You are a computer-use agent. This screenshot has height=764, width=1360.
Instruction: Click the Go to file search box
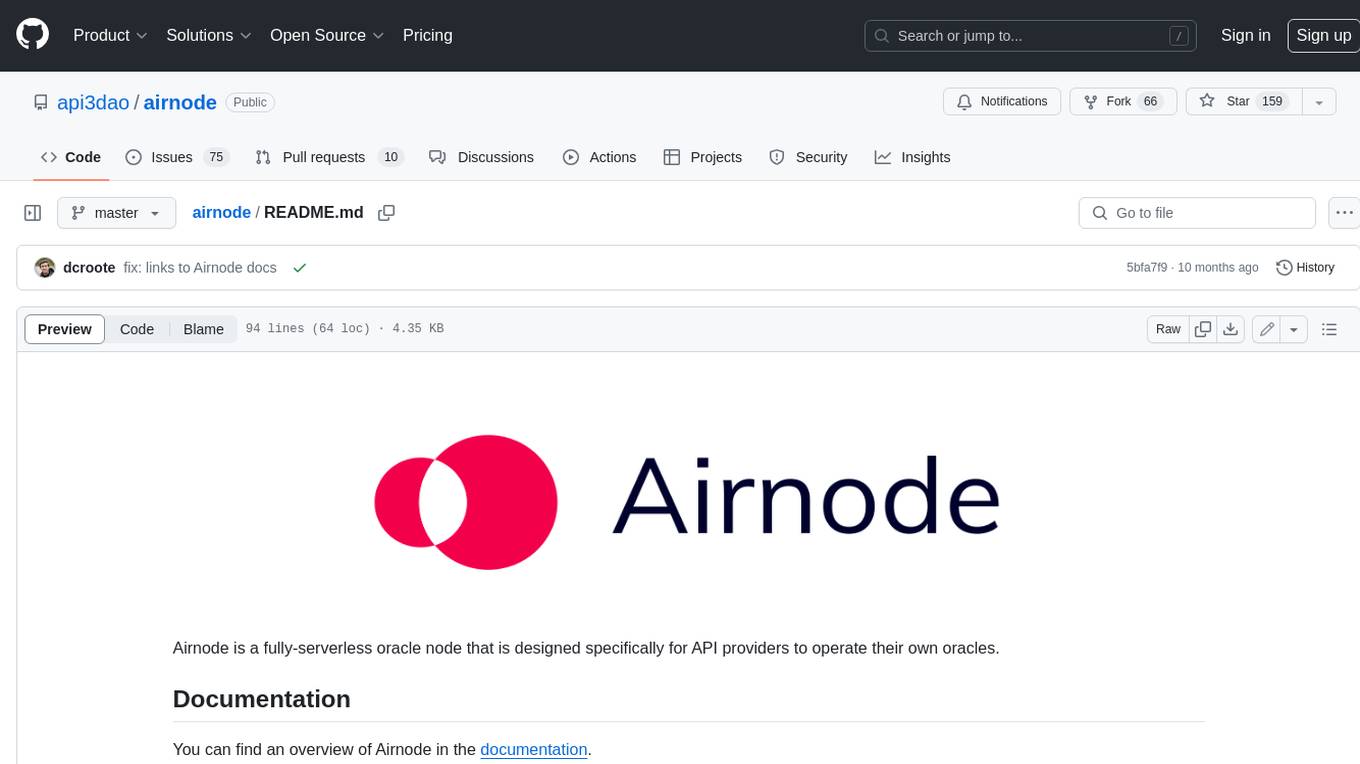[x=1197, y=213]
